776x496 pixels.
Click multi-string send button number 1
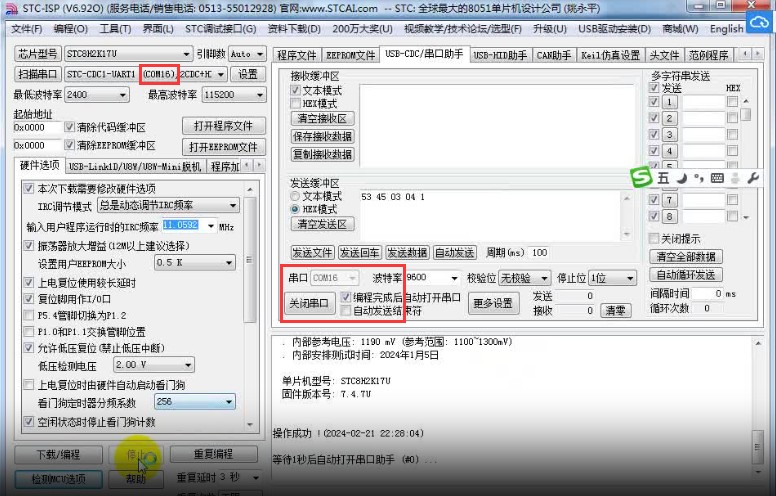point(669,102)
